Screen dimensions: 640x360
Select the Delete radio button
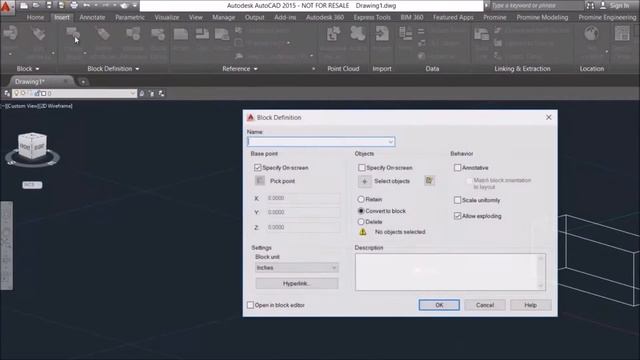click(361, 222)
